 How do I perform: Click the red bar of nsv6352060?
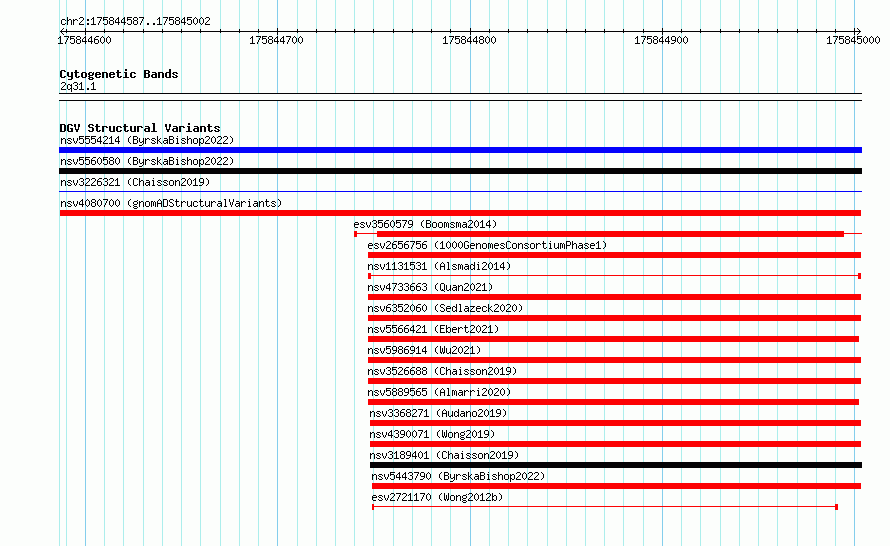pos(615,318)
